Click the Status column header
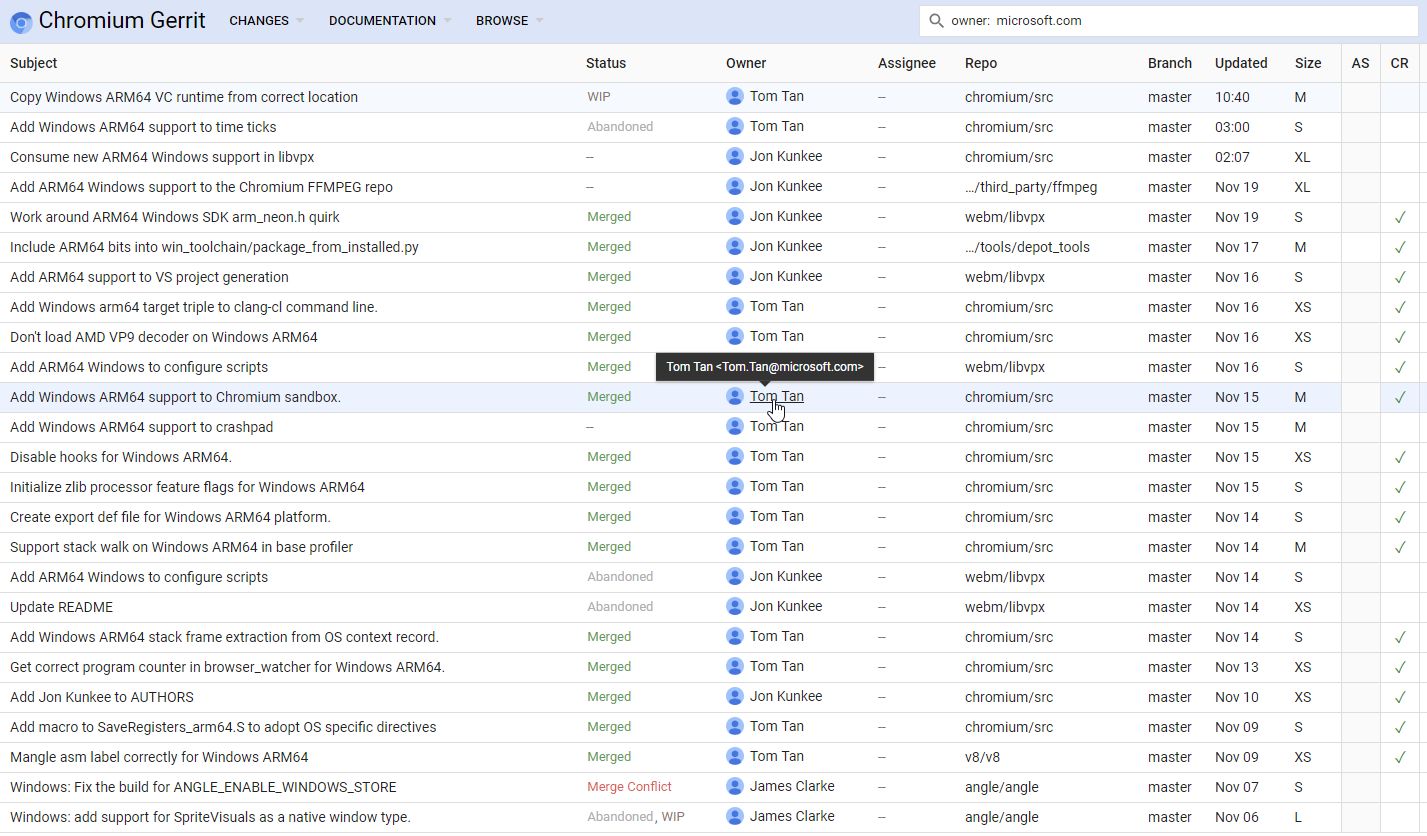This screenshot has height=836, width=1427. (x=606, y=63)
